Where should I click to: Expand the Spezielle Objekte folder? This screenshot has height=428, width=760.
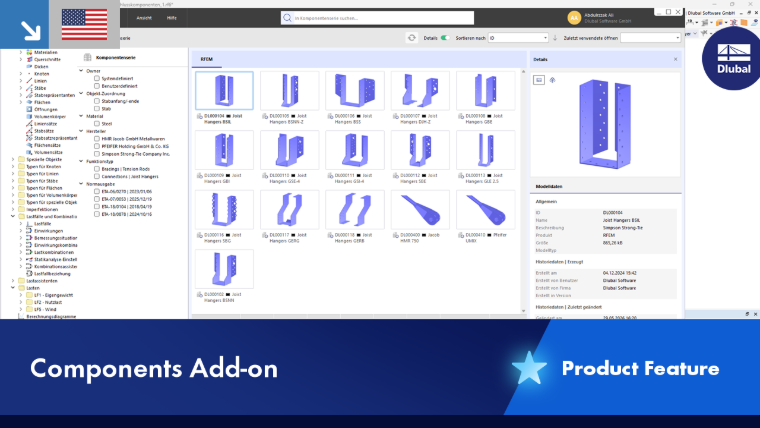[13, 159]
